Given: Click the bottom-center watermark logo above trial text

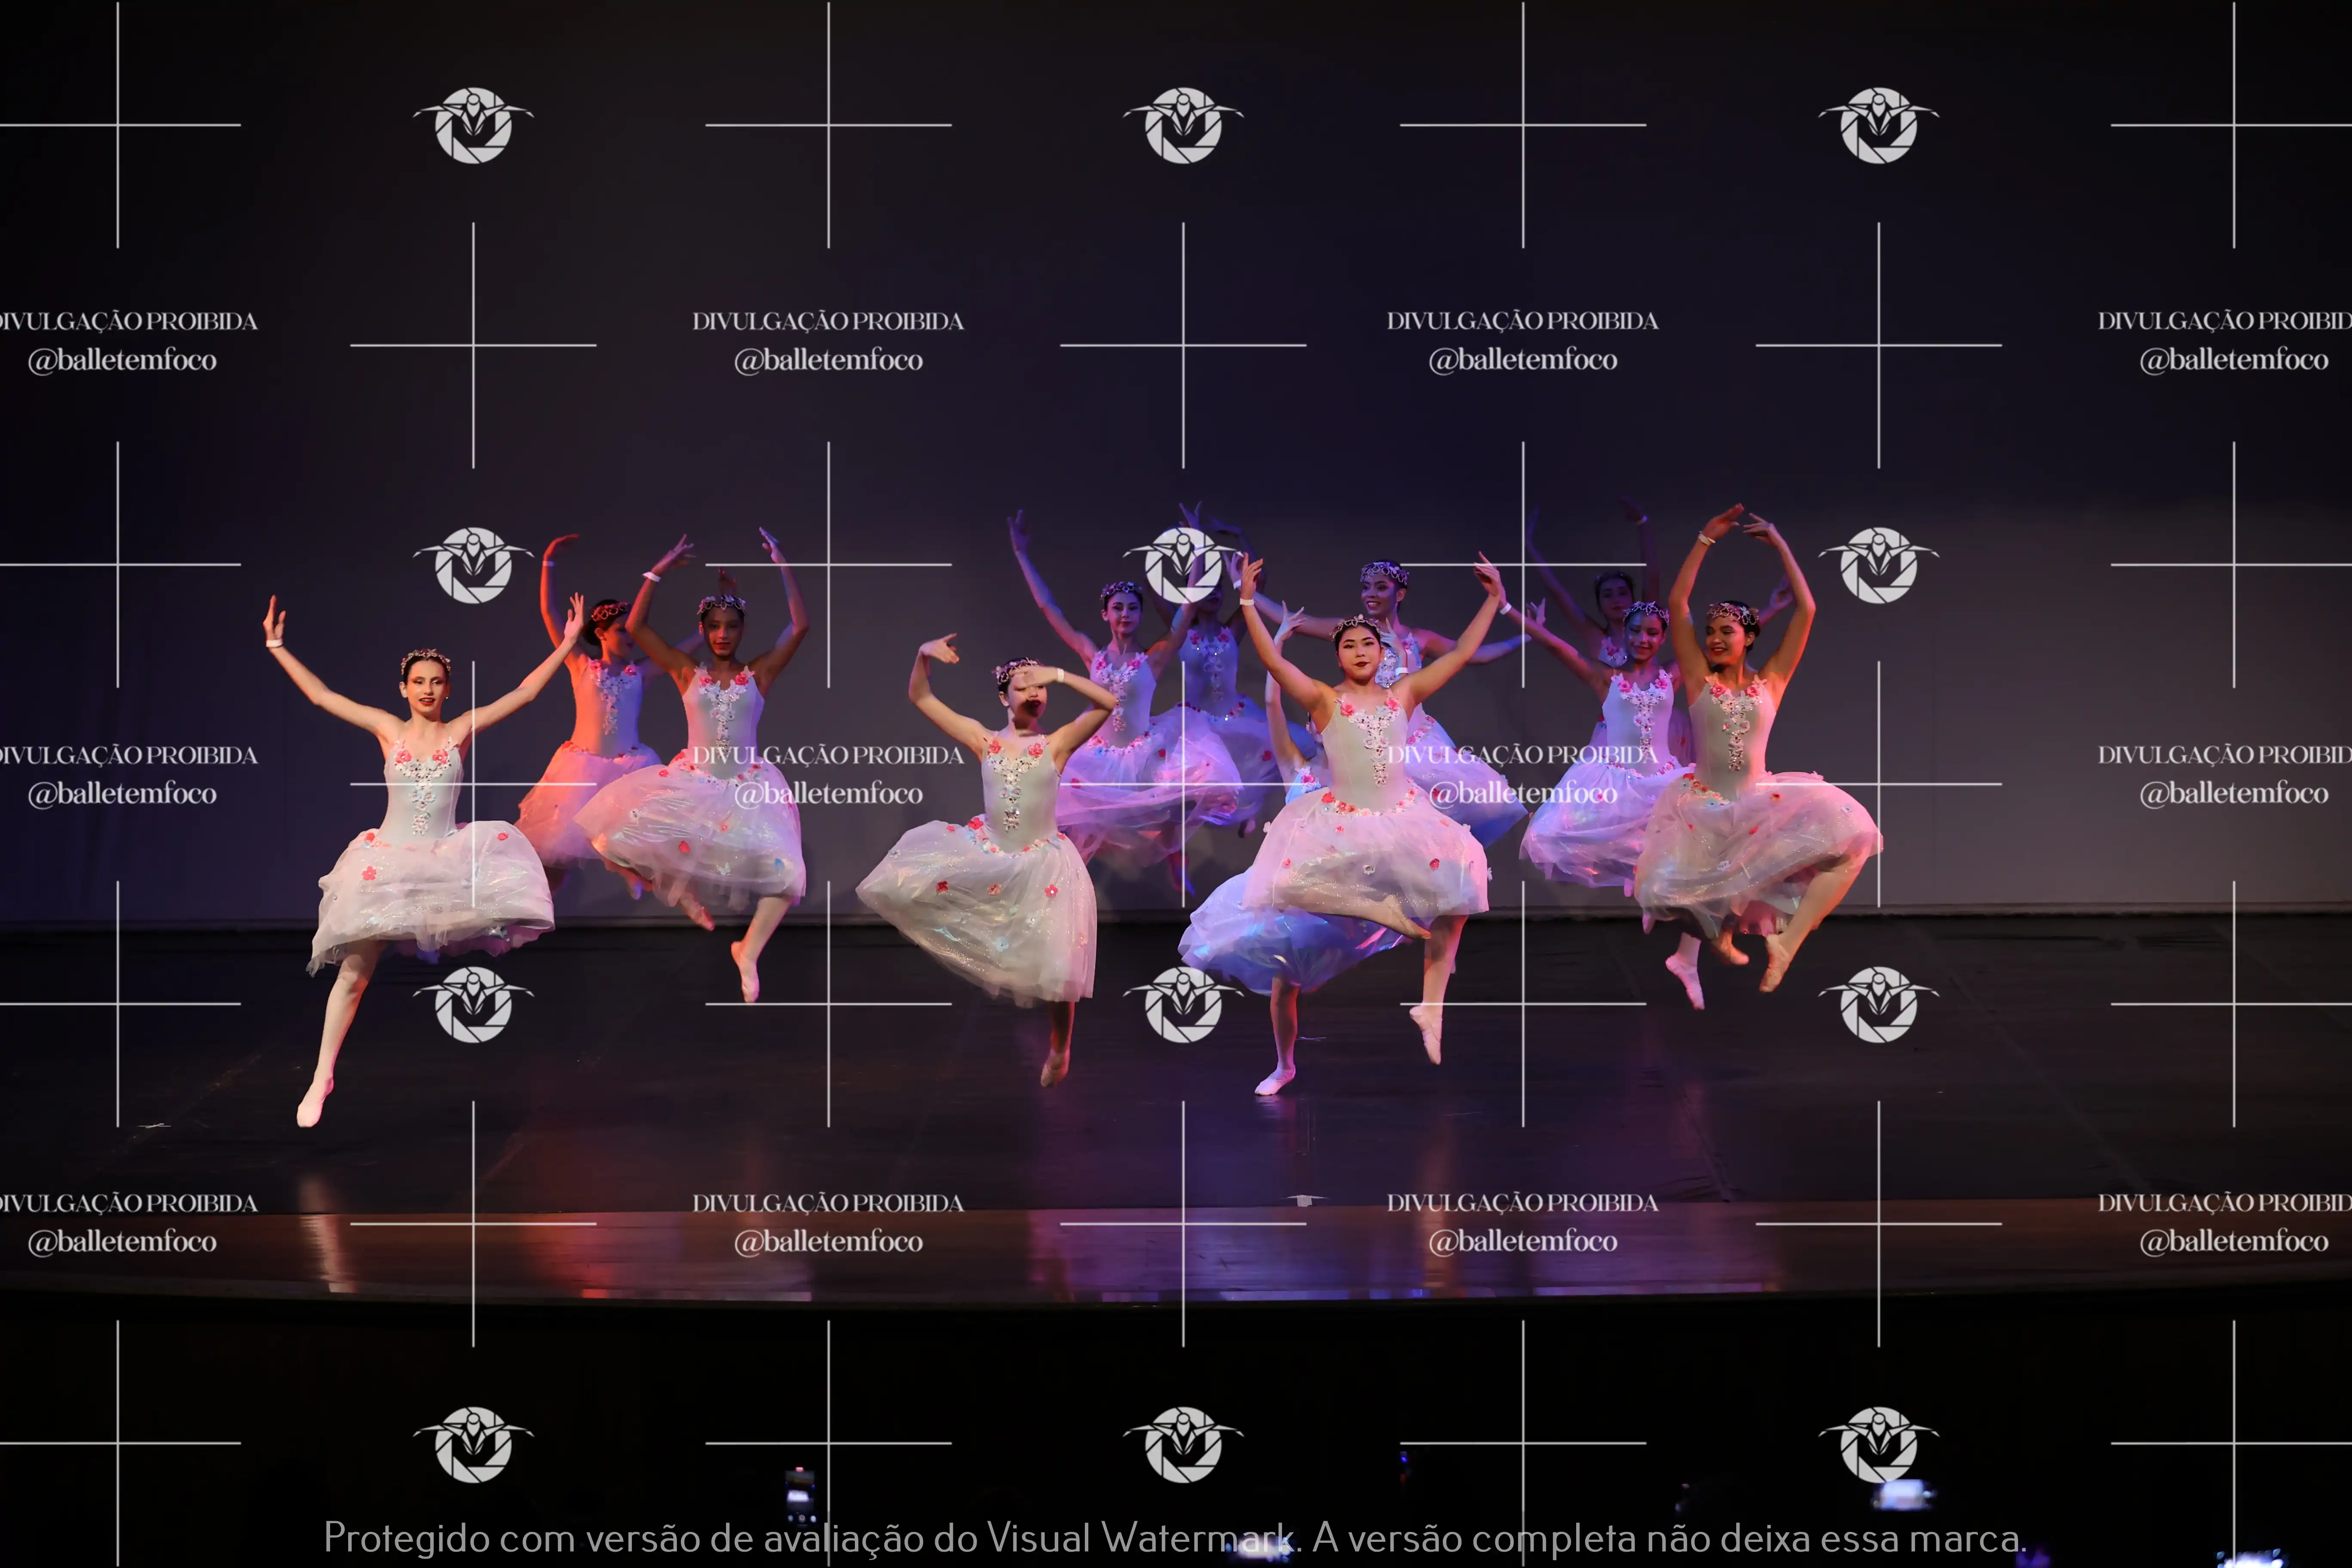Looking at the screenshot, I should coord(1183,1444).
